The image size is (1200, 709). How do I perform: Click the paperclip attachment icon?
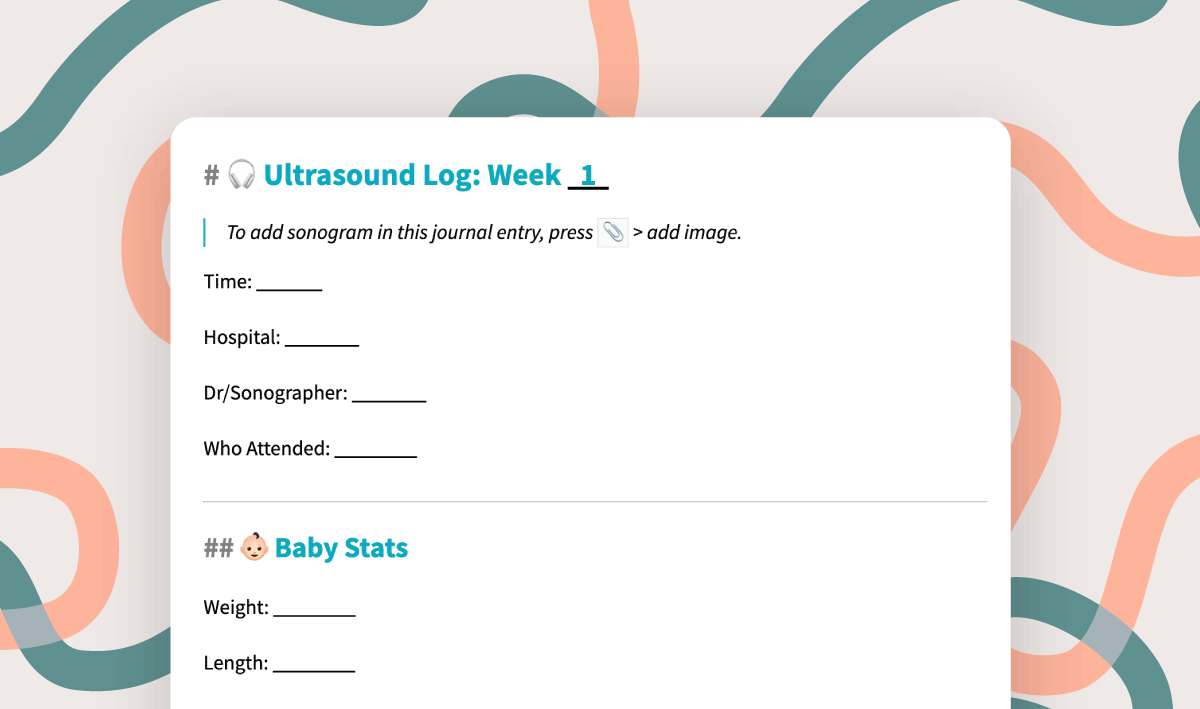coord(613,232)
